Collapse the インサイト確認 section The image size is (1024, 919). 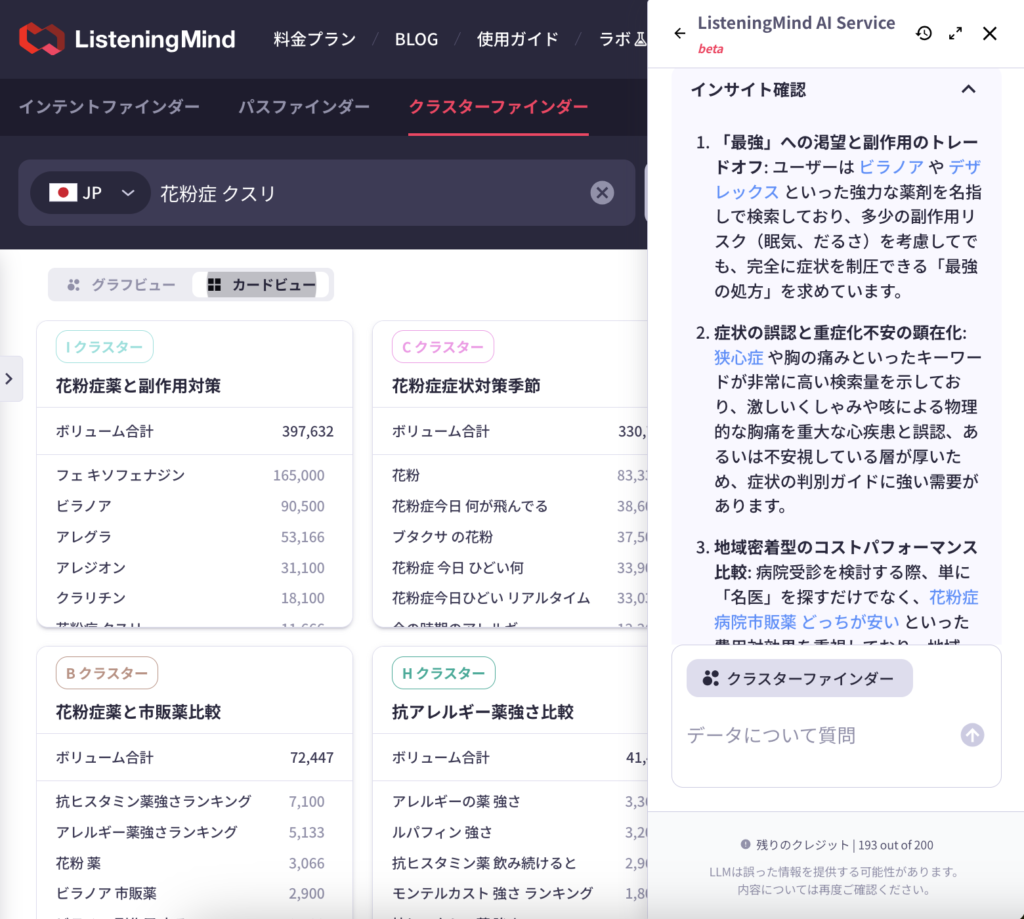[967, 90]
